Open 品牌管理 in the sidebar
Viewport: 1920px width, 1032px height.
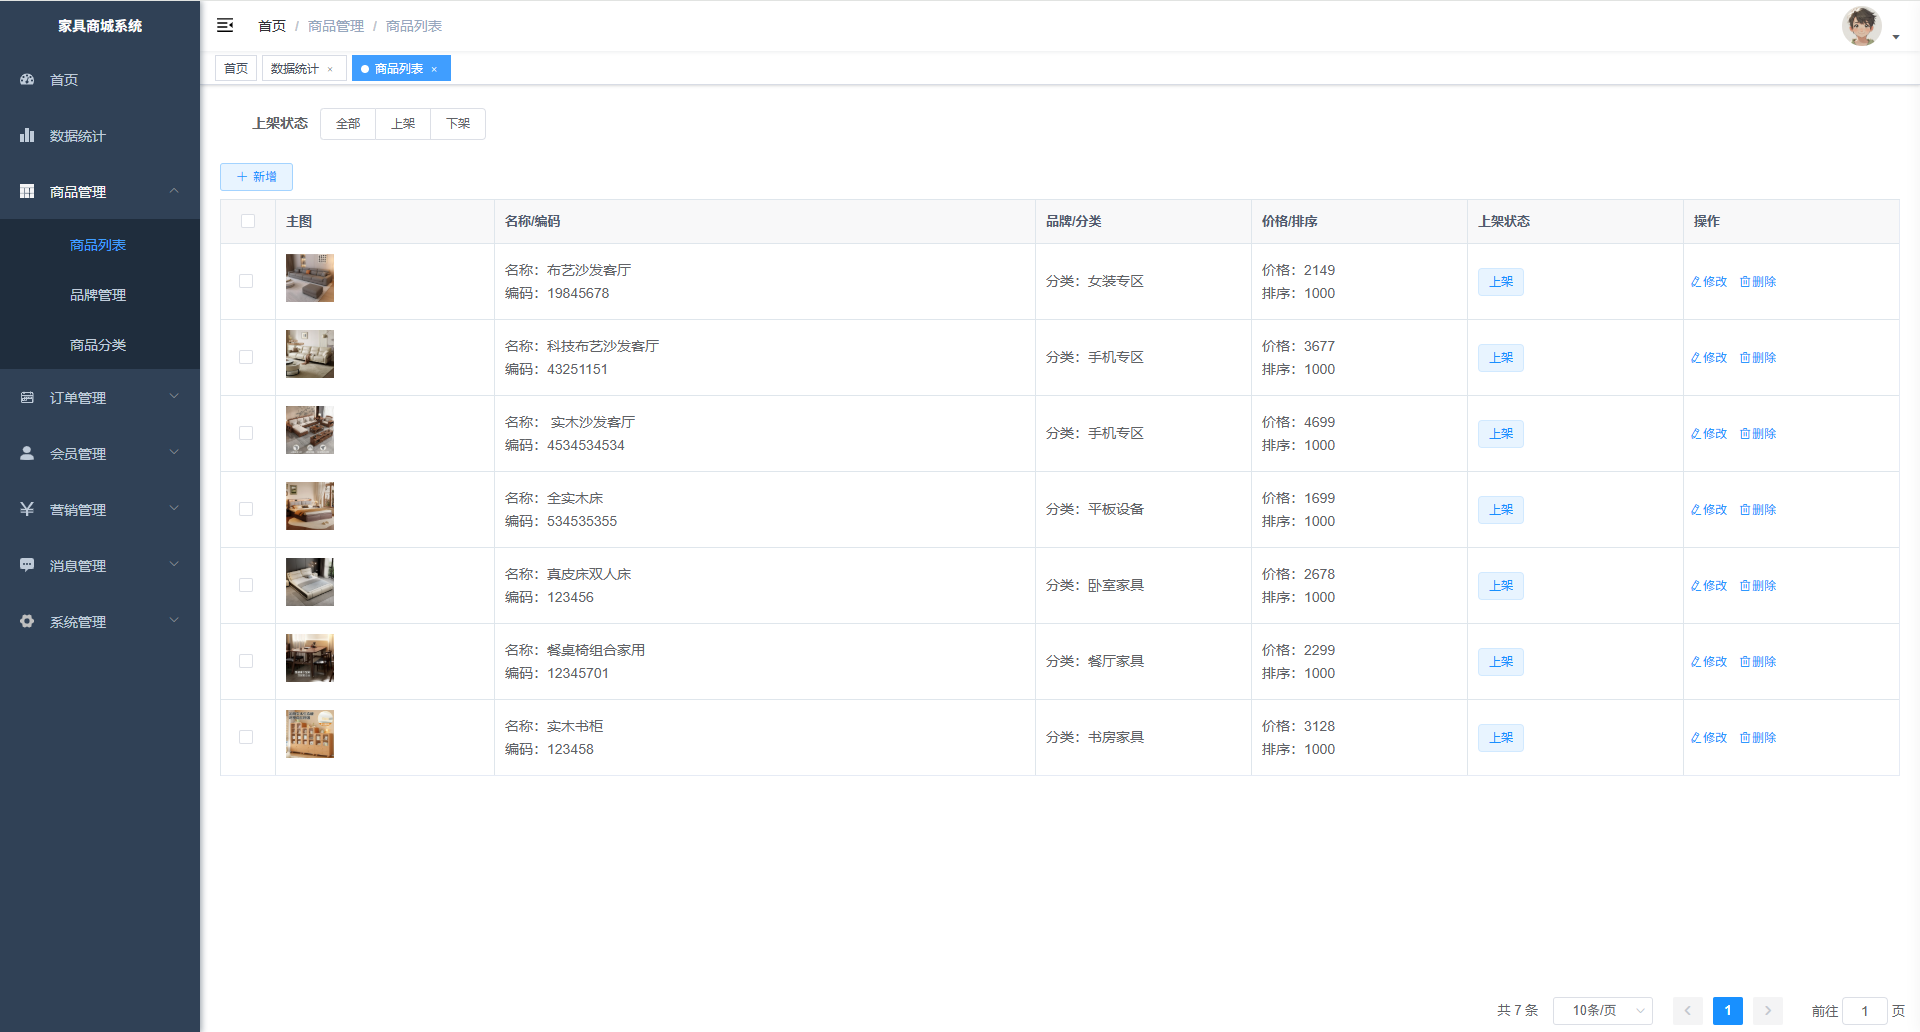tap(98, 295)
